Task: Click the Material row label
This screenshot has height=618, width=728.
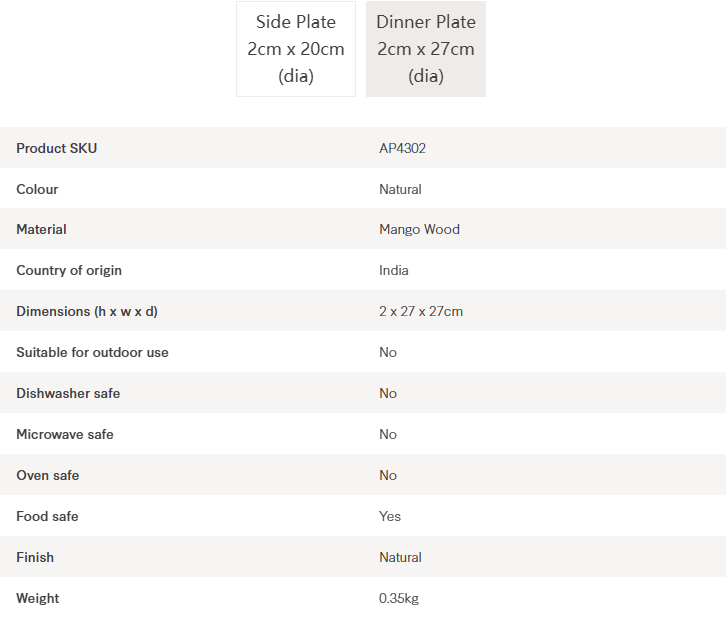Action: 41,229
